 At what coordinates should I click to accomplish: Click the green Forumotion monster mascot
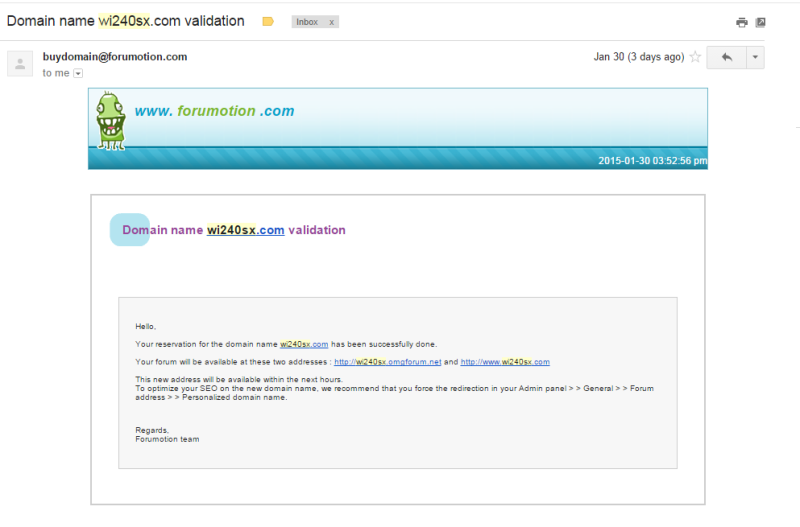point(111,121)
